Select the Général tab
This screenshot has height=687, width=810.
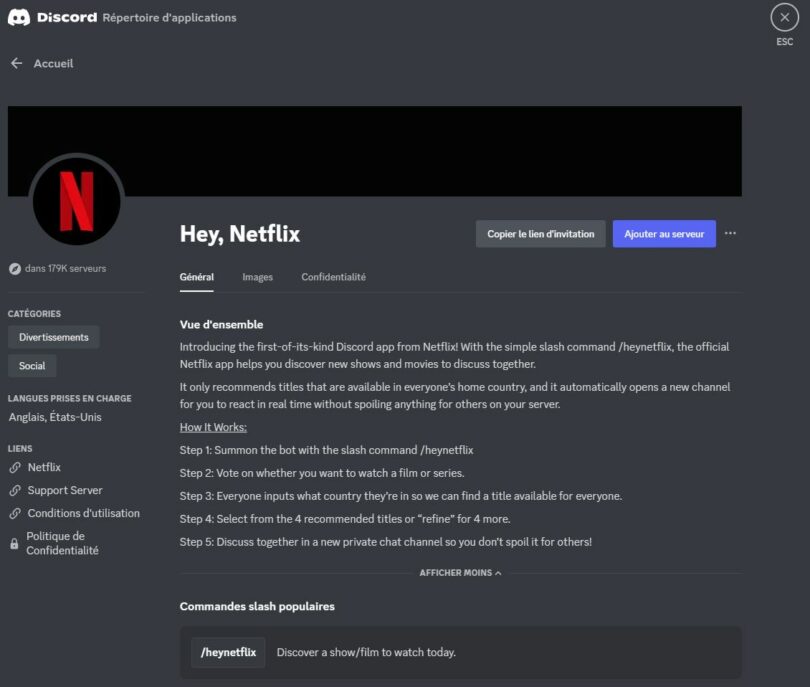pyautogui.click(x=196, y=277)
